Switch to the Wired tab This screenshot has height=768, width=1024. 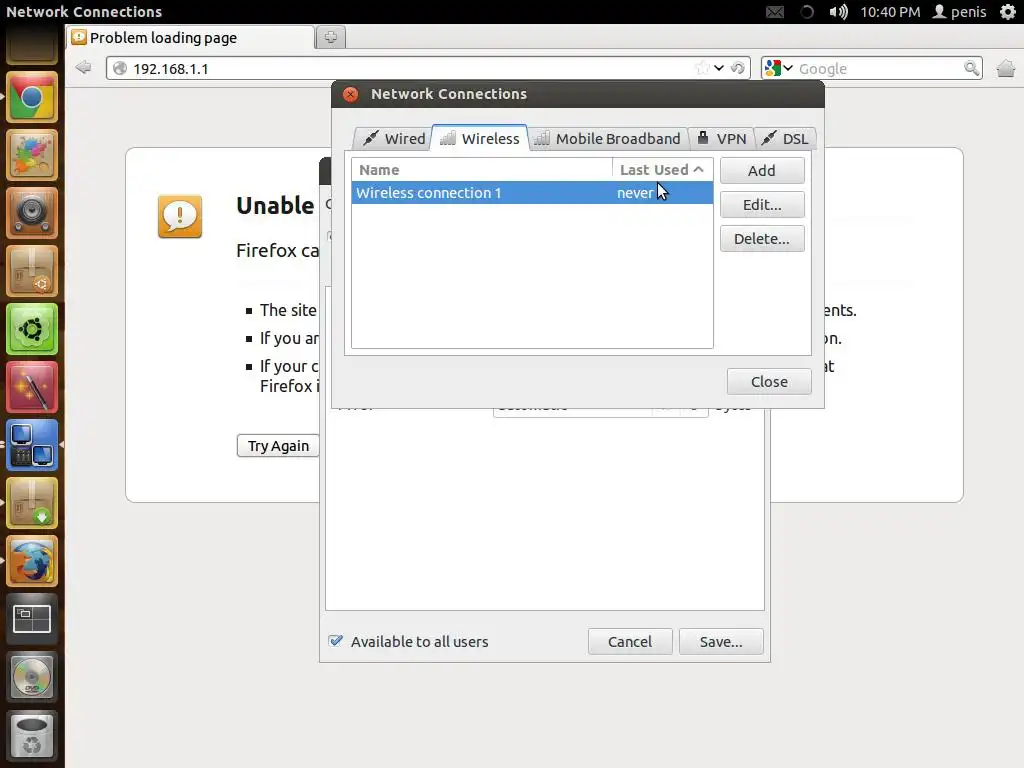pyautogui.click(x=394, y=138)
